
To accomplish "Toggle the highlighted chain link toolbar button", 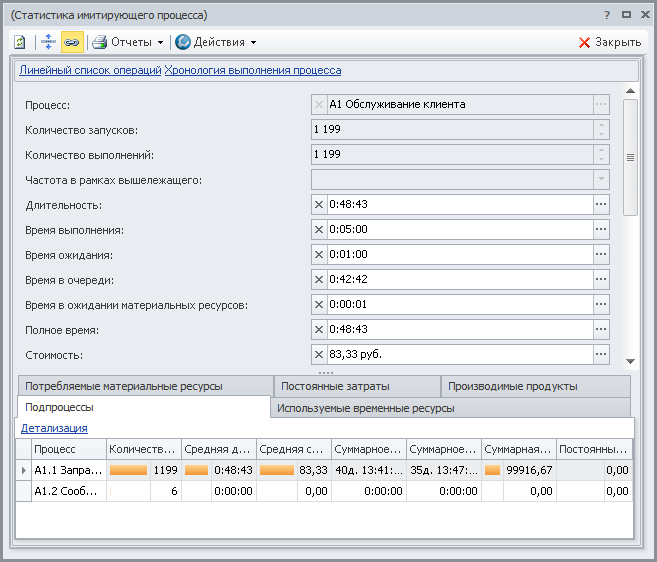I will click(x=72, y=42).
